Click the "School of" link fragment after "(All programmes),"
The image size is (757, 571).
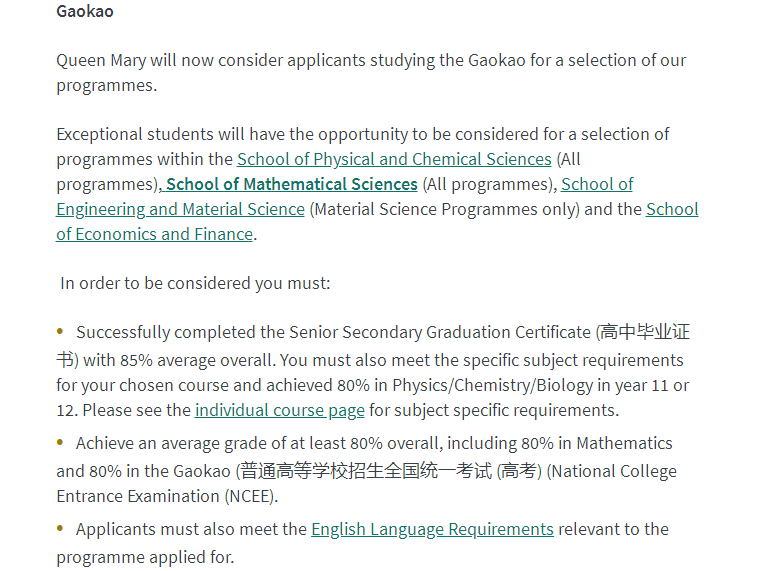[x=597, y=184]
